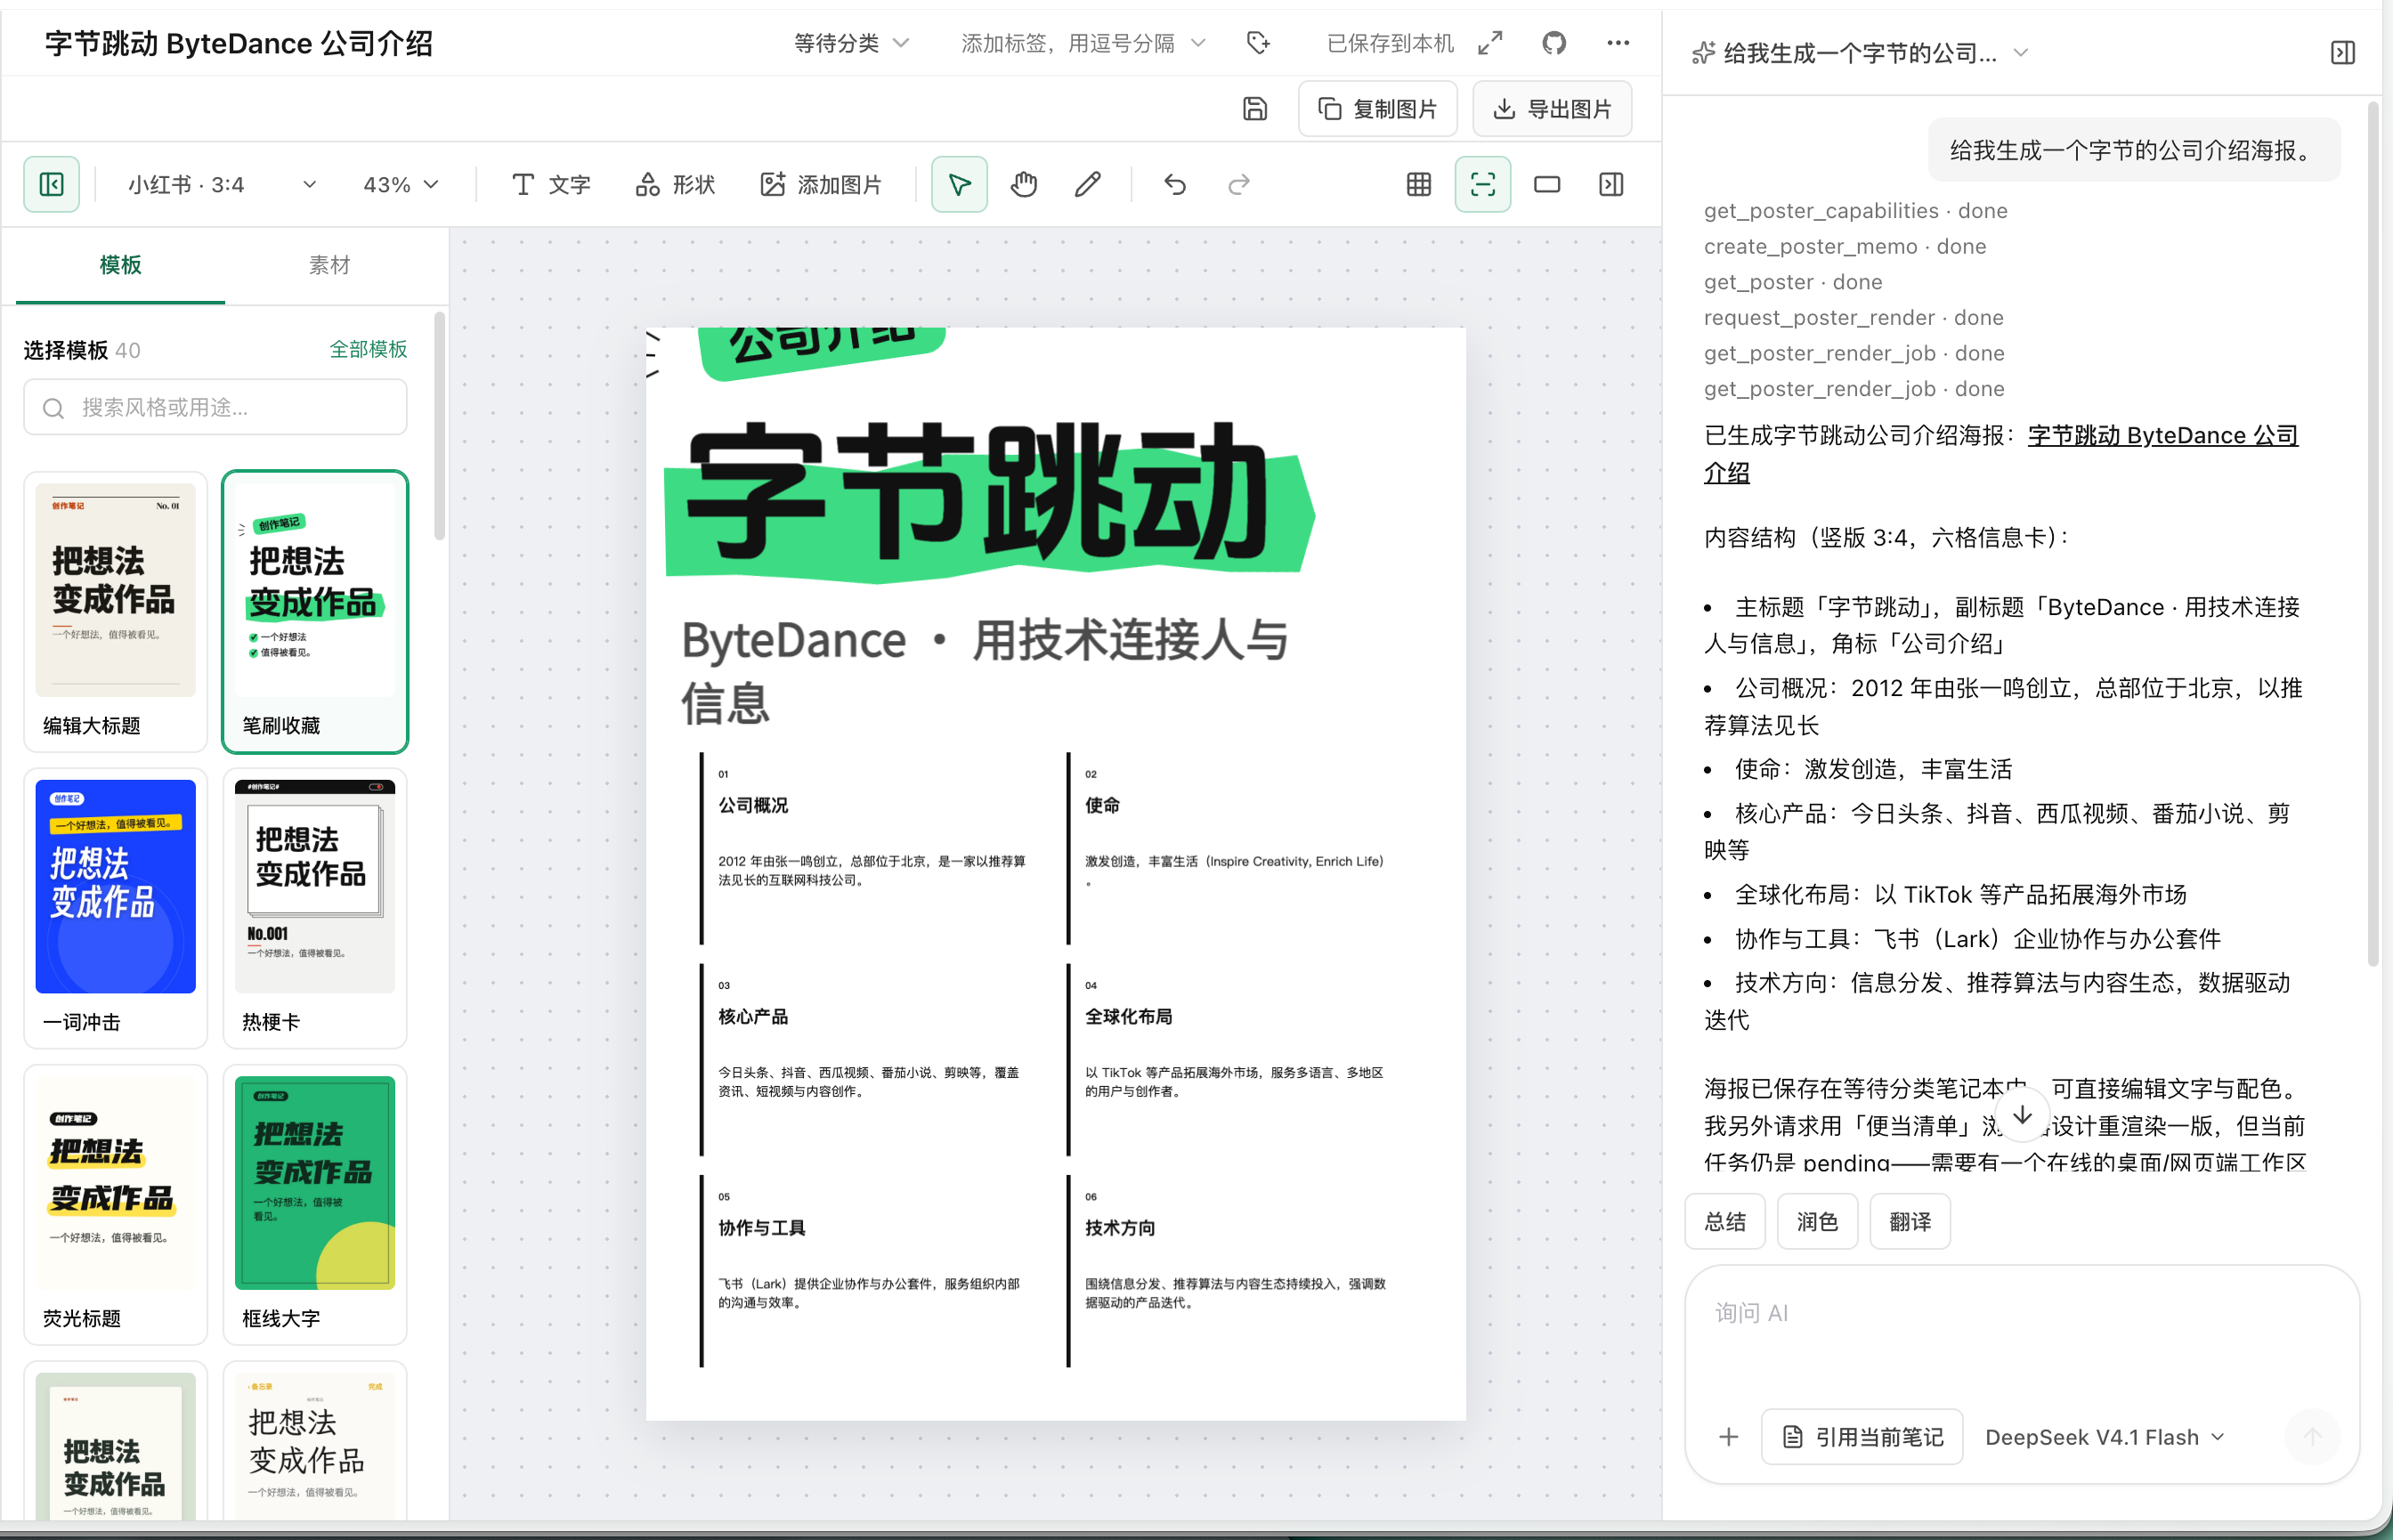Click the 复制图片 button

1377,108
